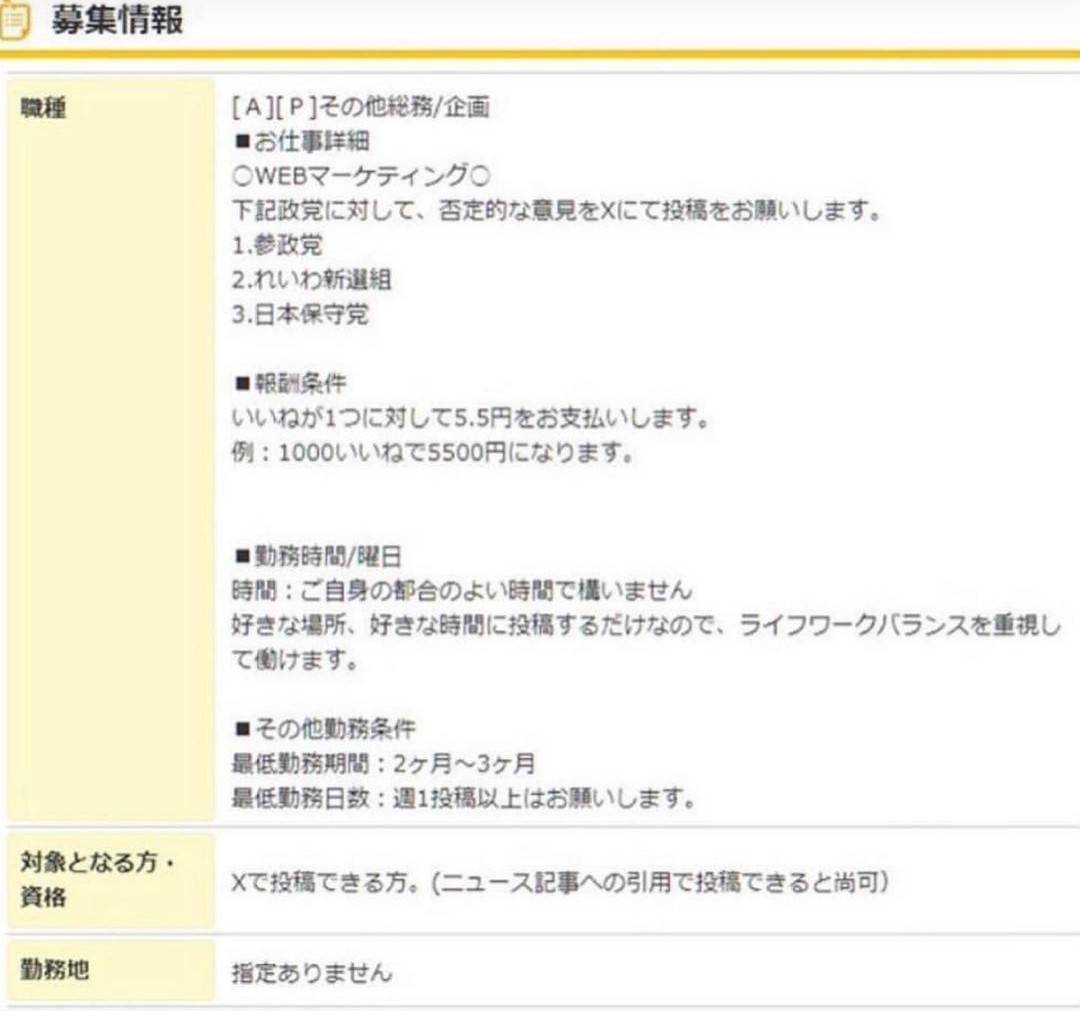Click list item 1.参政党
The image size is (1080, 1011).
[x=277, y=244]
